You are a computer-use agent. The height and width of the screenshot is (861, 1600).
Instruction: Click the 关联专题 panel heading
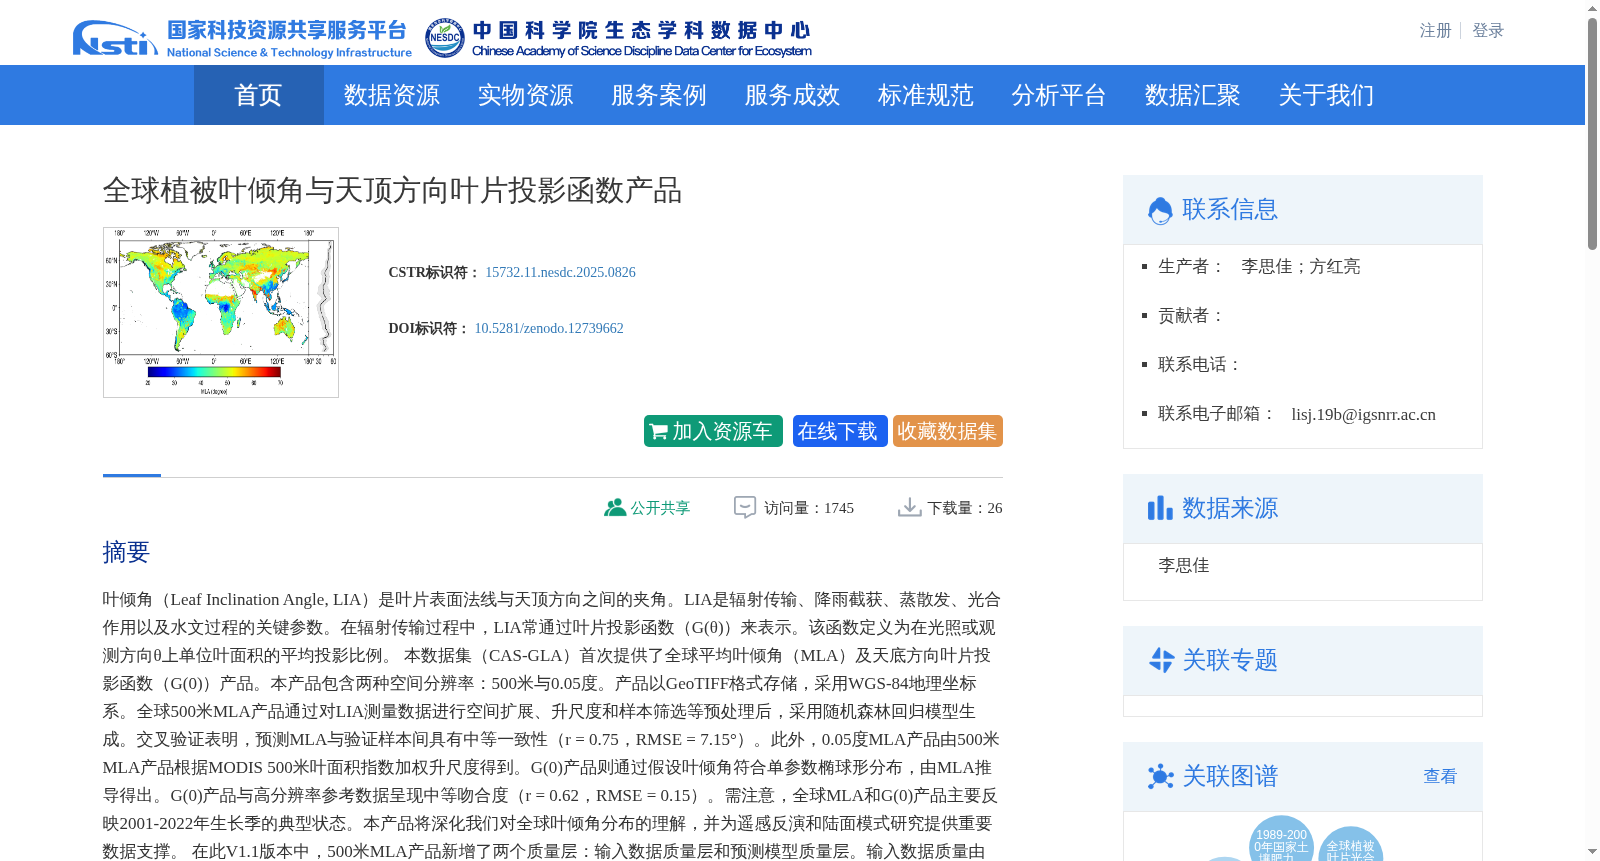tap(1230, 660)
